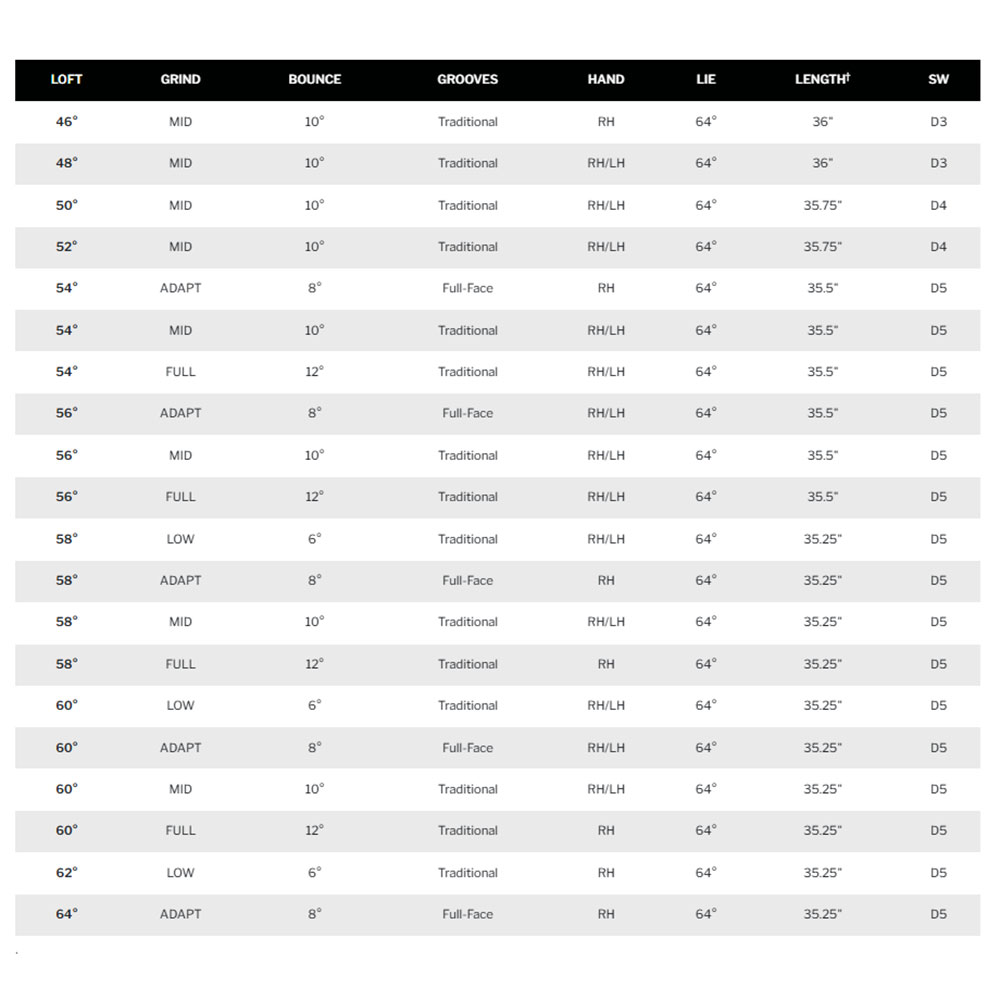This screenshot has width=1000, height=1000.
Task: Click the GRIND column header
Action: pyautogui.click(x=180, y=80)
